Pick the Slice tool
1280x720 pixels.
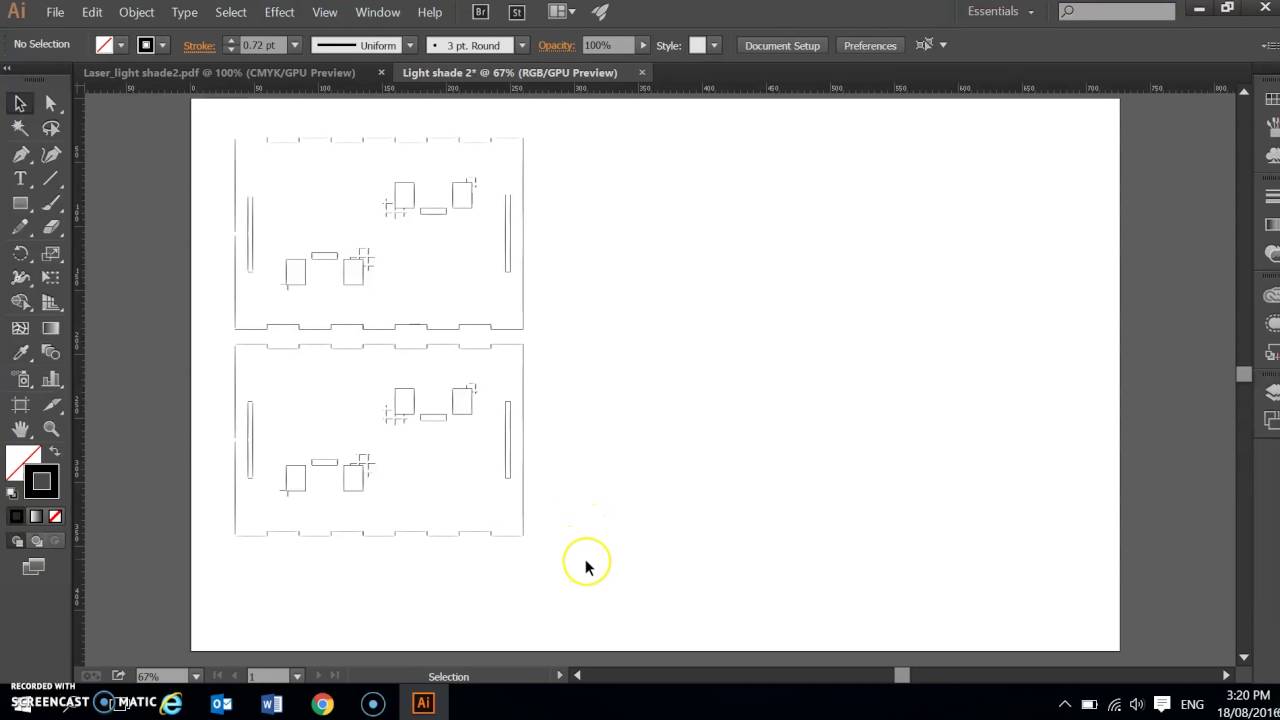point(51,404)
